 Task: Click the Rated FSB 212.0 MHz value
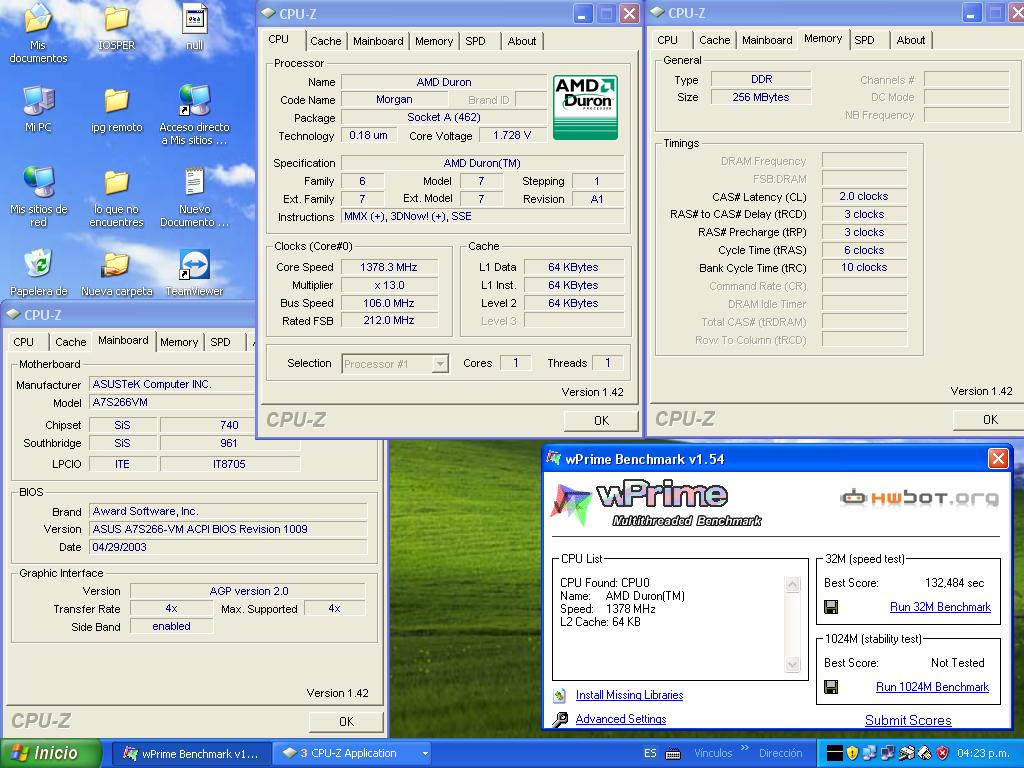[389, 321]
